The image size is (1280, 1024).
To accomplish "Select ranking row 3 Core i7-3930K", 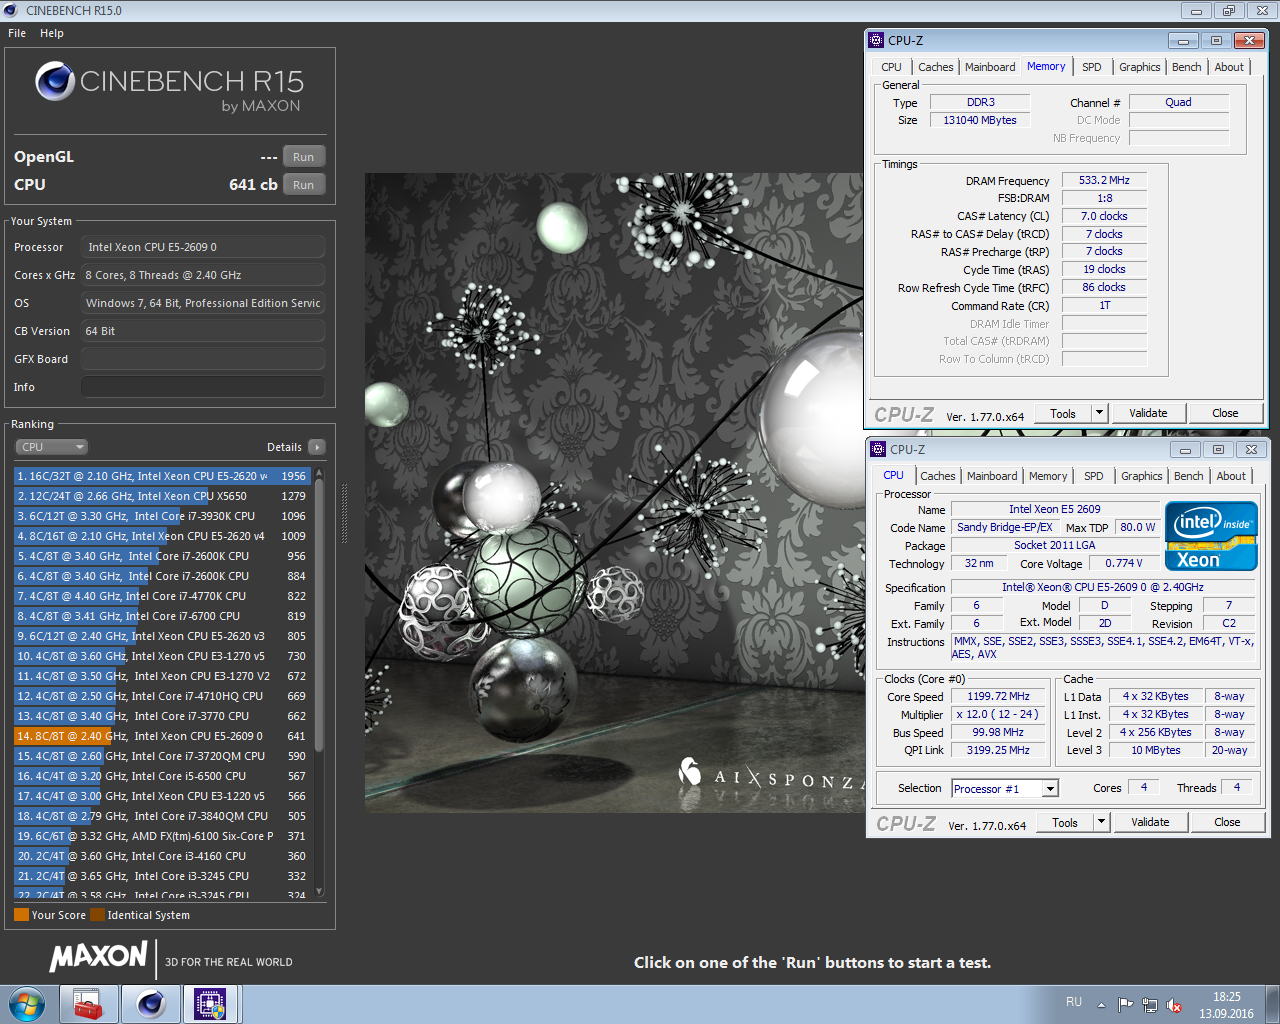I will (162, 516).
